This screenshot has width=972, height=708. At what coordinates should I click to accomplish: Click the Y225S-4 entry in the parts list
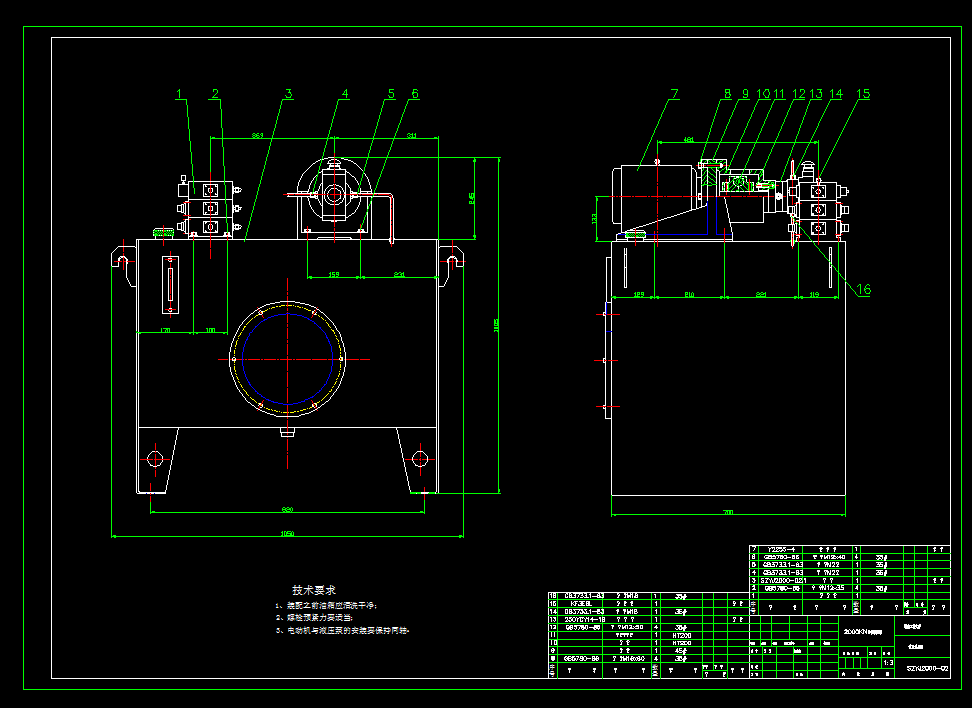click(x=781, y=549)
